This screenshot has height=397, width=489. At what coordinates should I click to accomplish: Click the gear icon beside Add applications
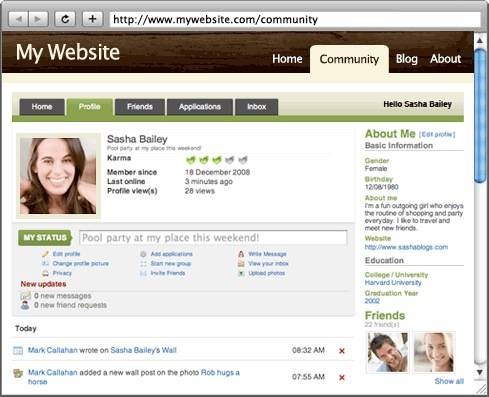tap(143, 254)
